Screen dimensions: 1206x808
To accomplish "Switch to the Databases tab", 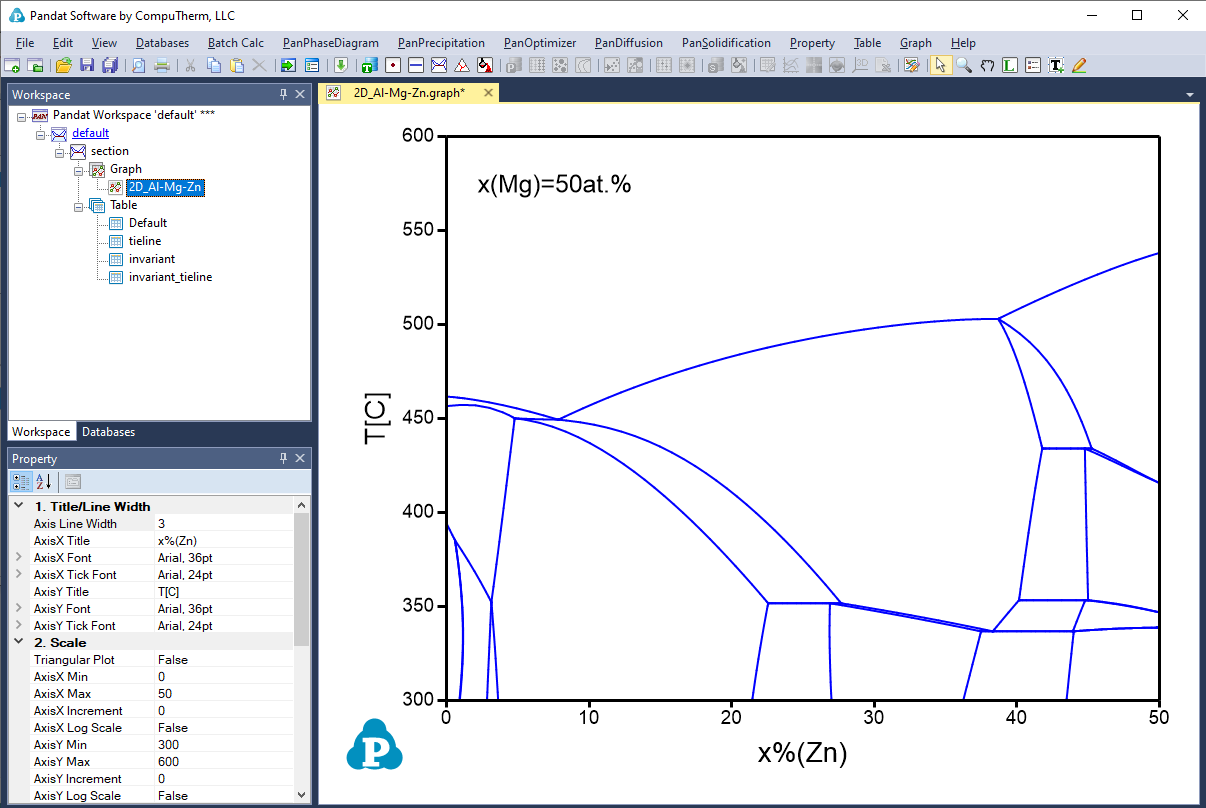I will (x=108, y=432).
